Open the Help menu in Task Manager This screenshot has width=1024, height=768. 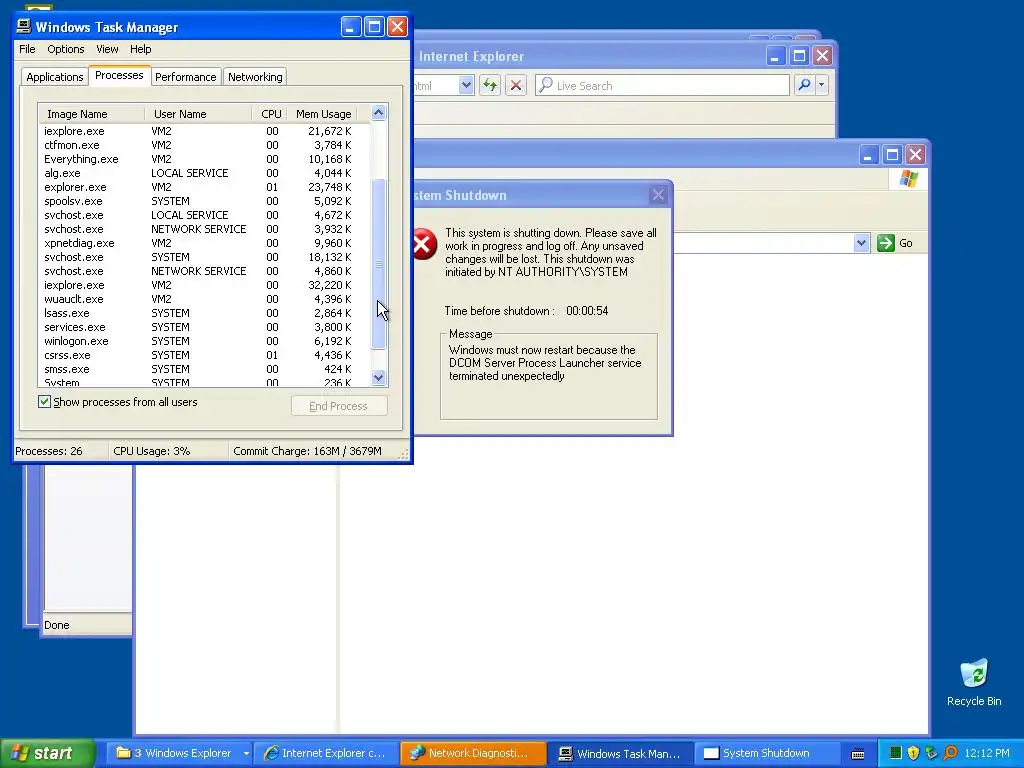click(x=140, y=49)
